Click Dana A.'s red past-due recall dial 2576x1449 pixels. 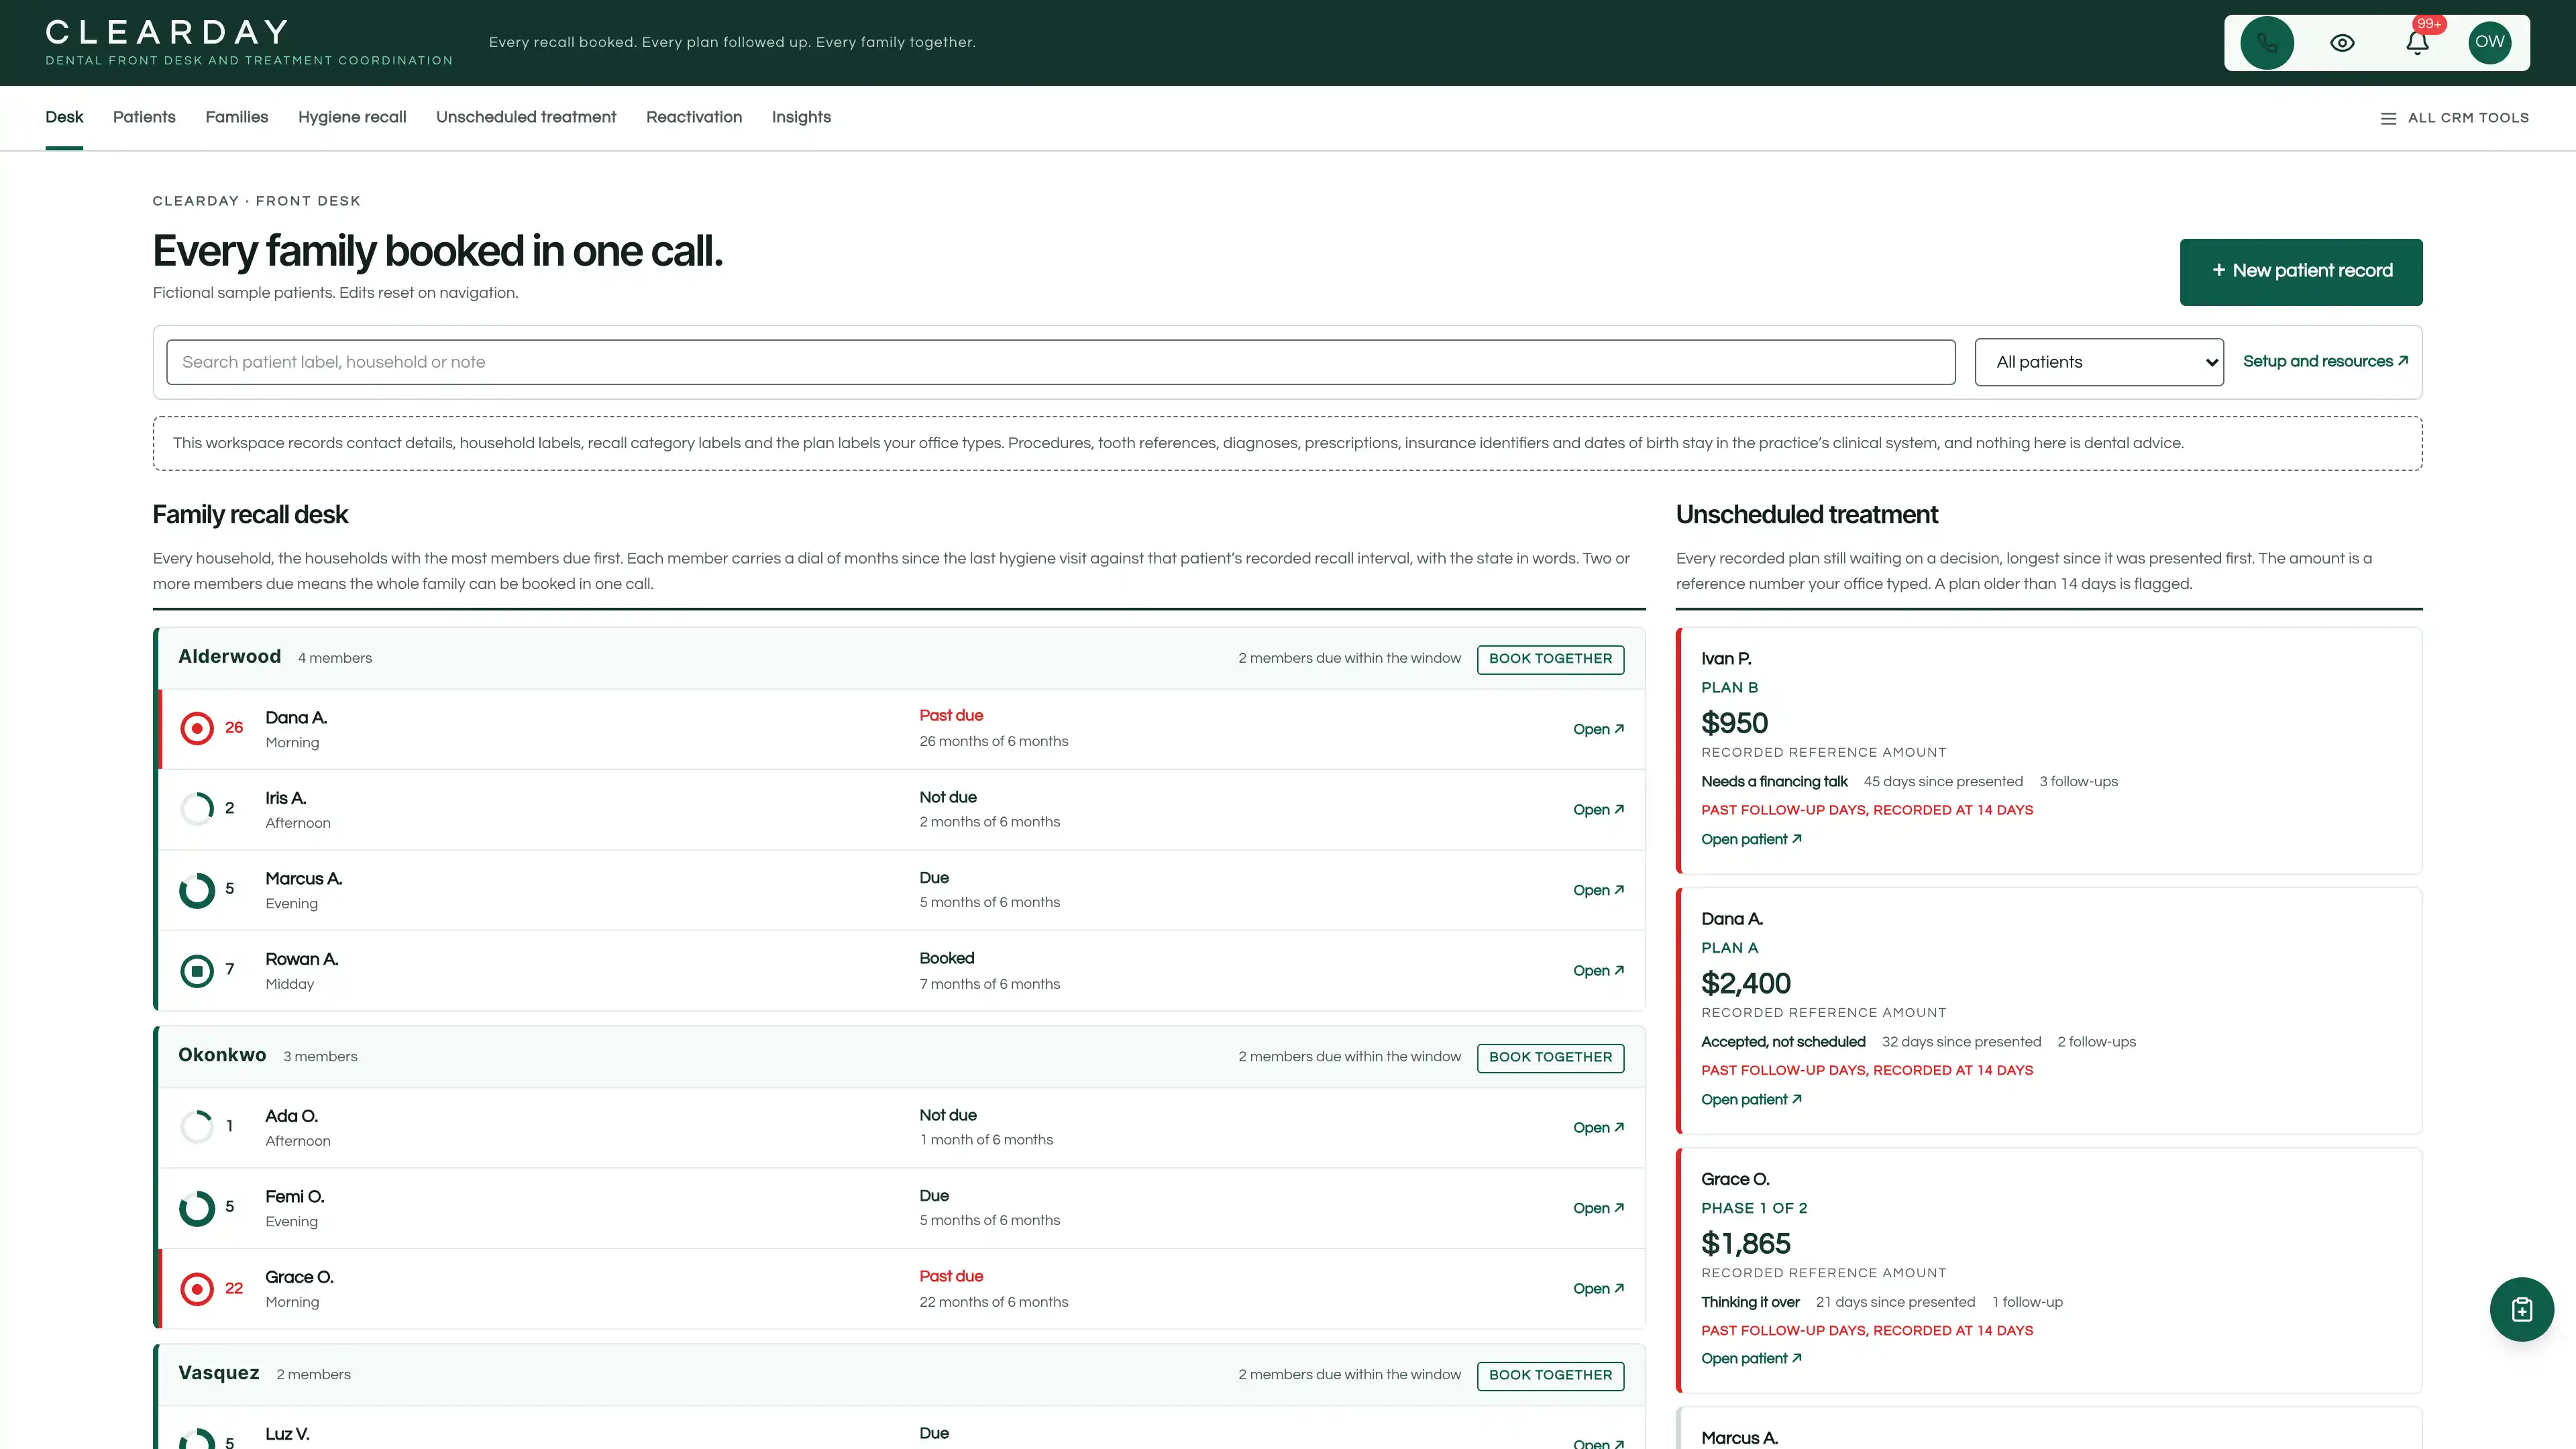197,728
